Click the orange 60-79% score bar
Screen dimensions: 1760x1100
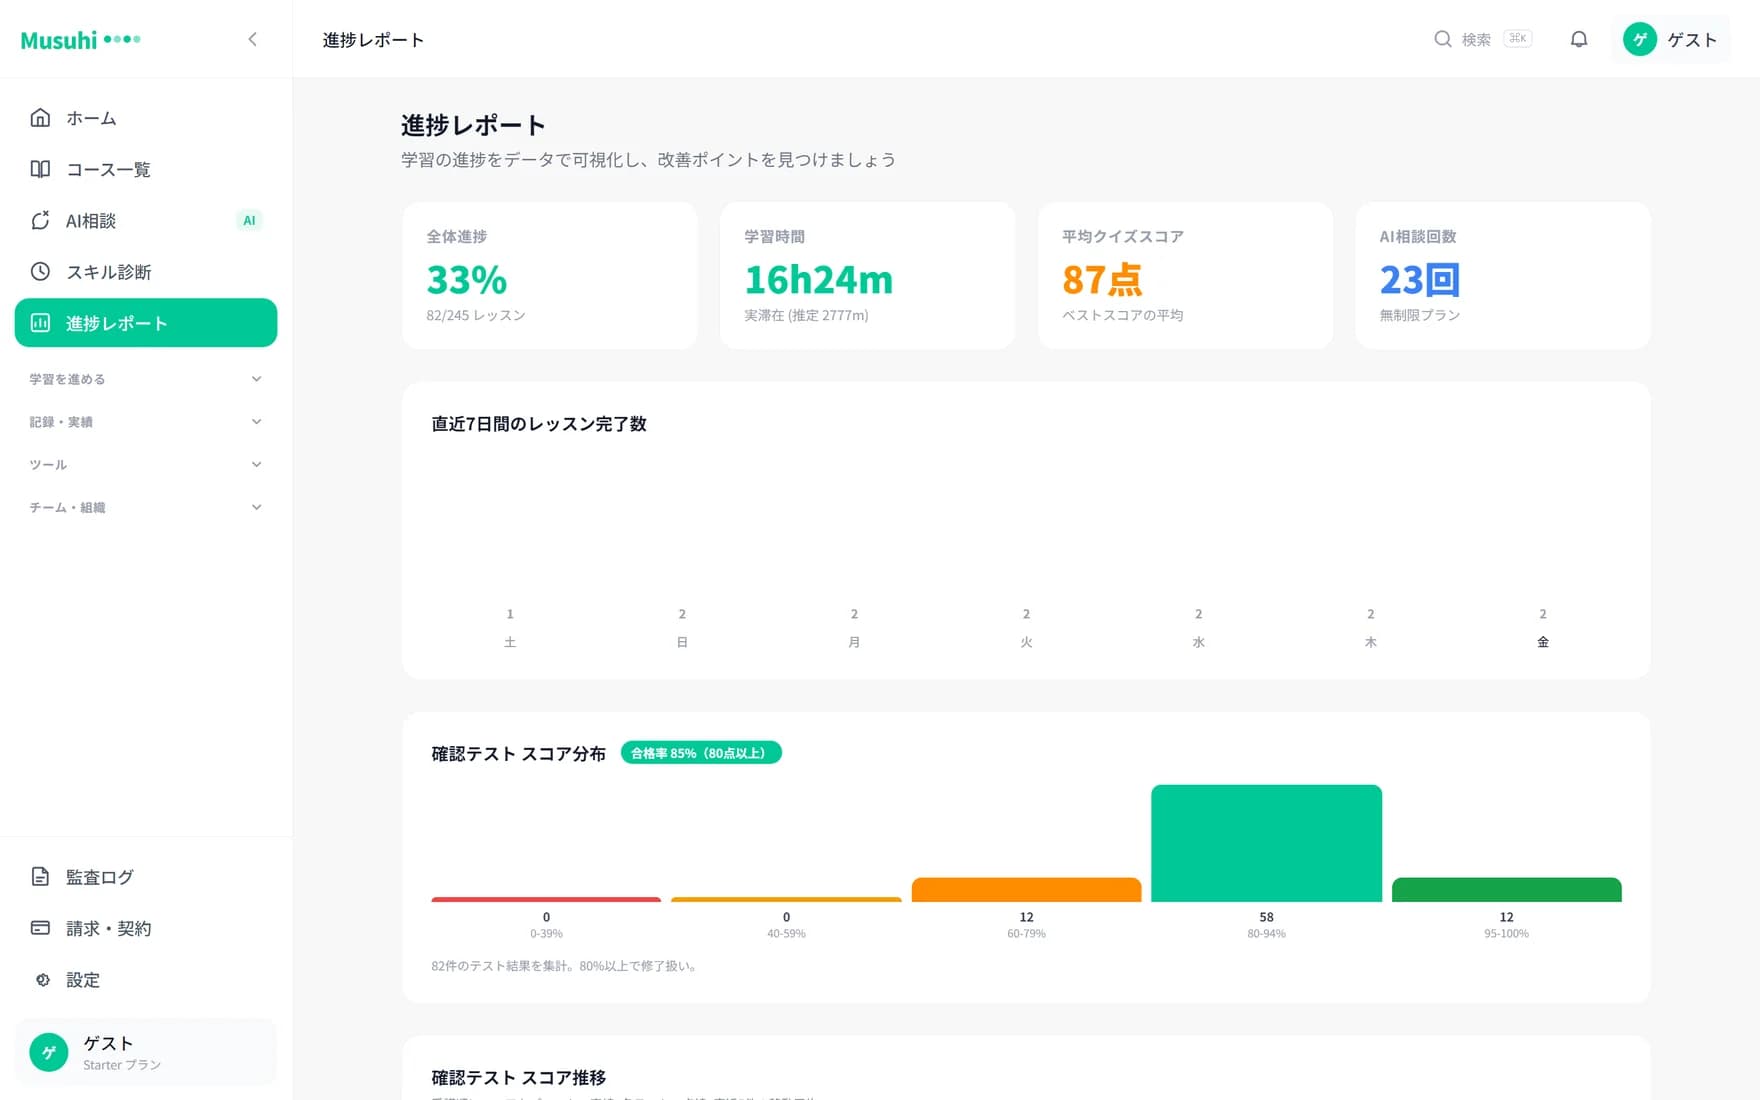[1026, 890]
